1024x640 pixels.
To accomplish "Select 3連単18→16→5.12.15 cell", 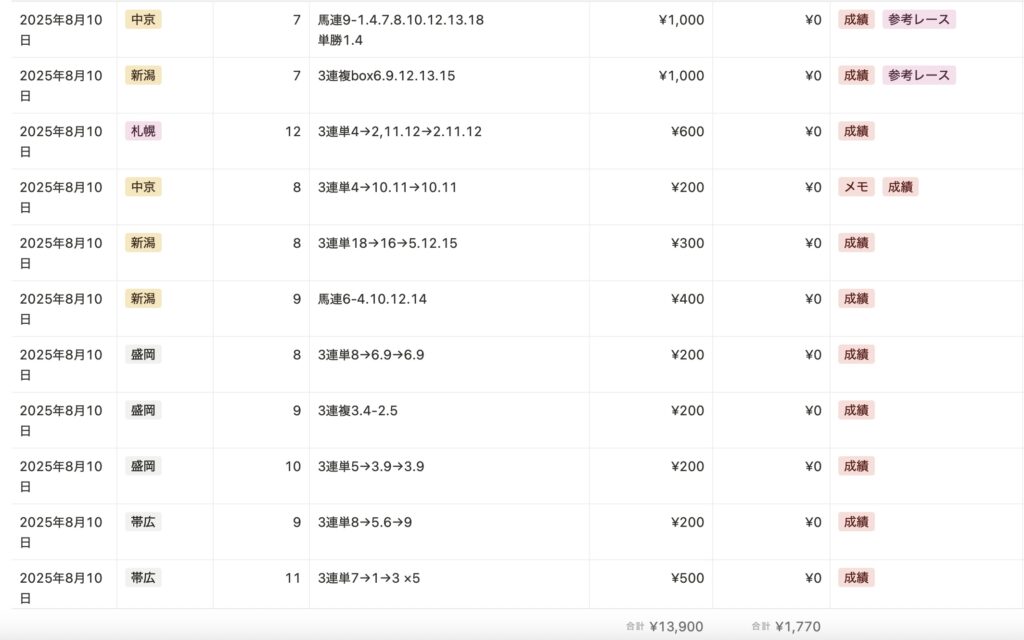I will point(449,253).
